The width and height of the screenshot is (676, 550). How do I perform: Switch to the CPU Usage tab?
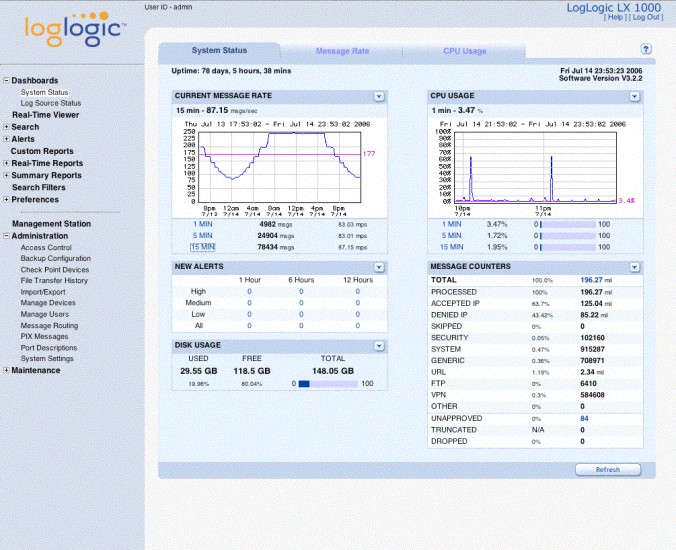pyautogui.click(x=464, y=50)
